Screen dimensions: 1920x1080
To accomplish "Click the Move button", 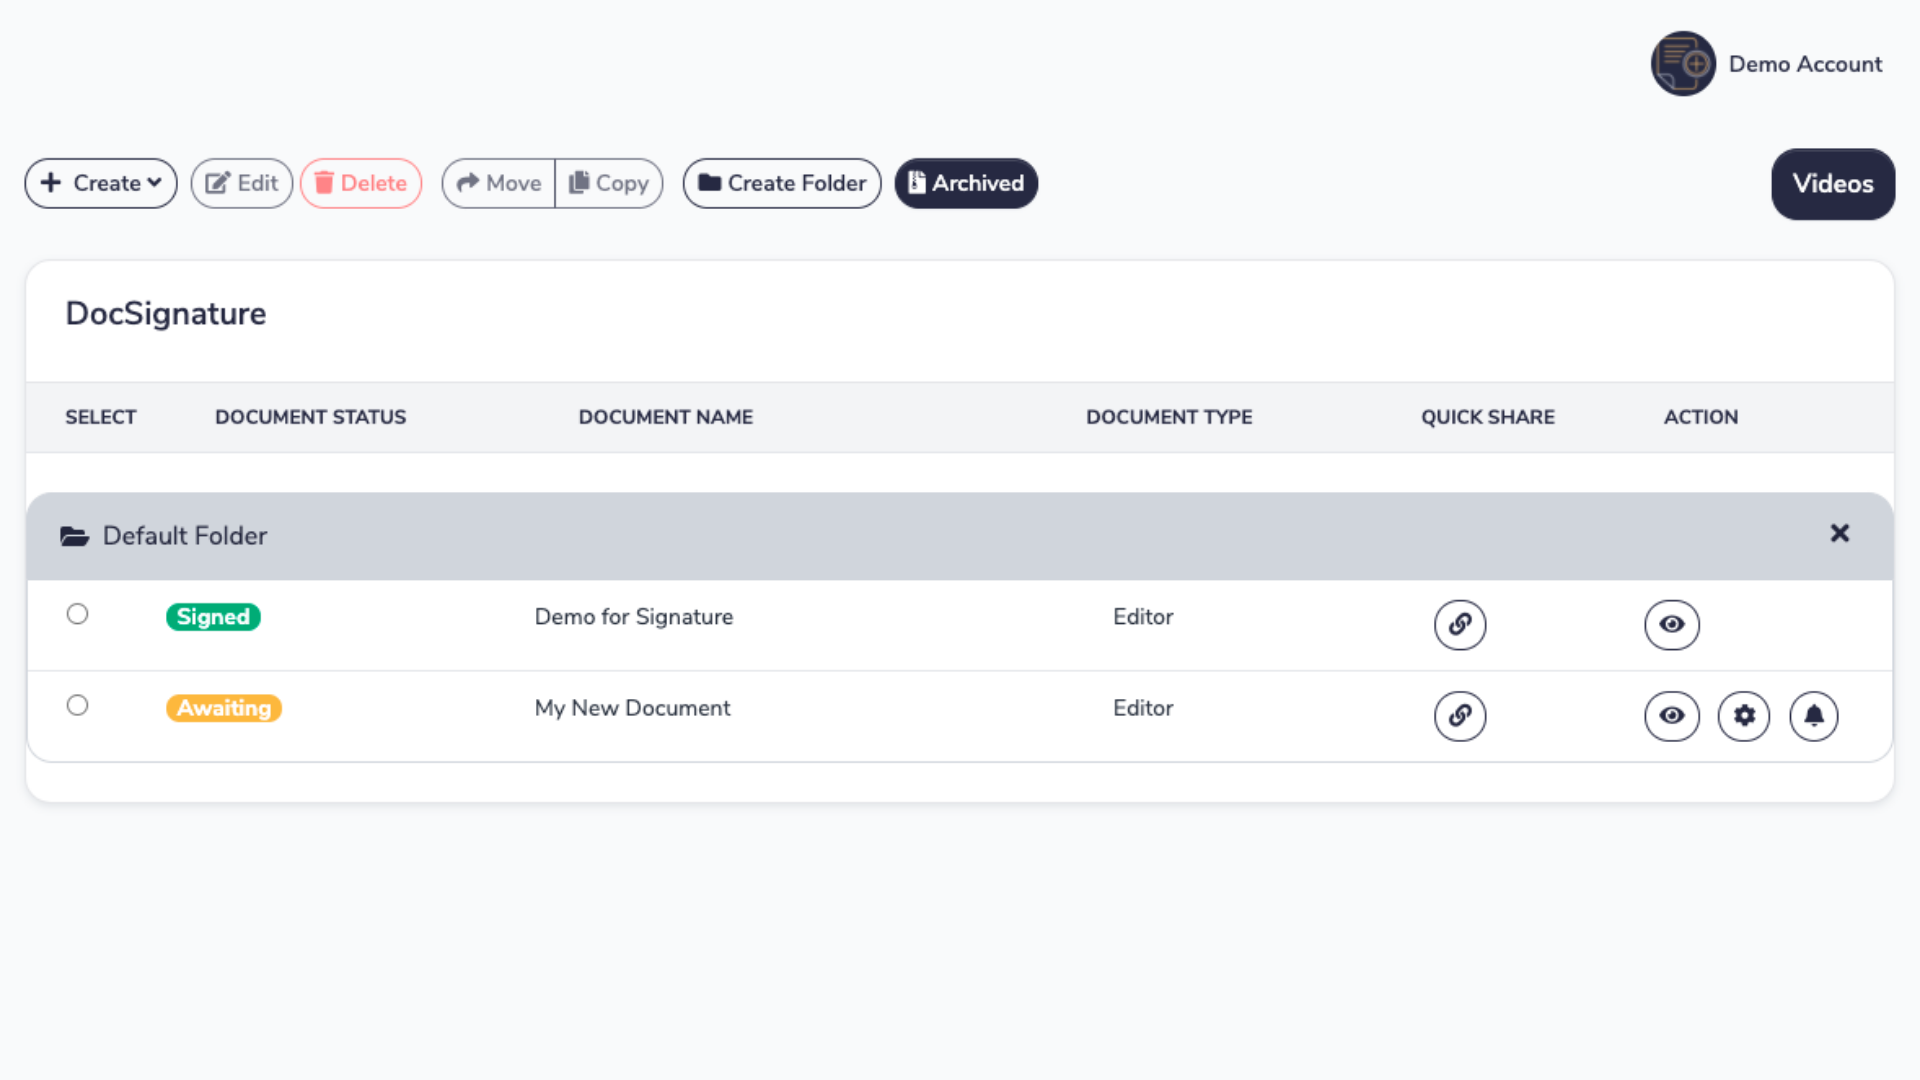I will (499, 183).
